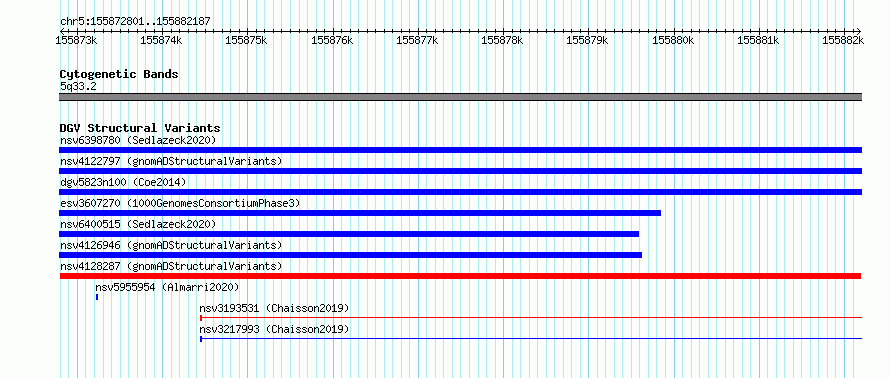This screenshot has width=890, height=378.
Task: Select the gray 5q33.2 cytogenetic band bar
Action: (460, 97)
